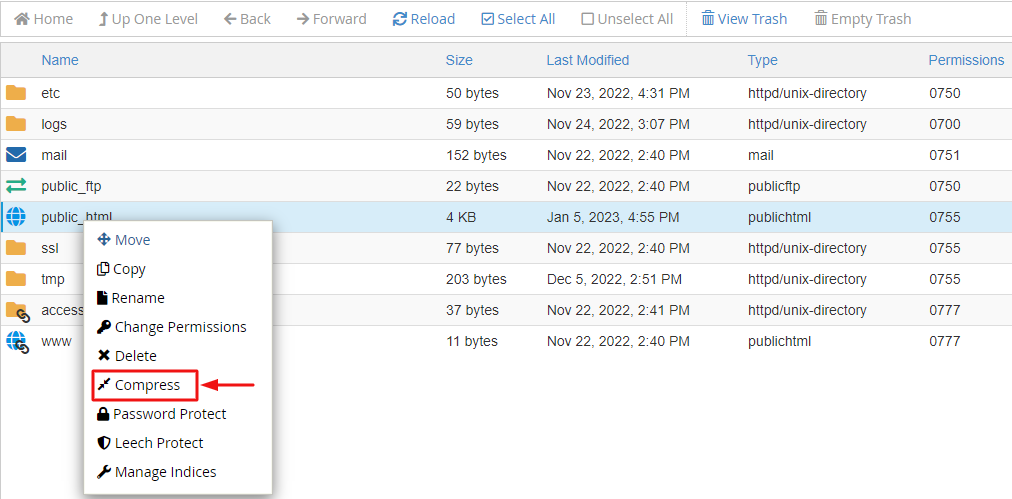
Task: Click permissions 0700 of logs row
Action: (945, 124)
